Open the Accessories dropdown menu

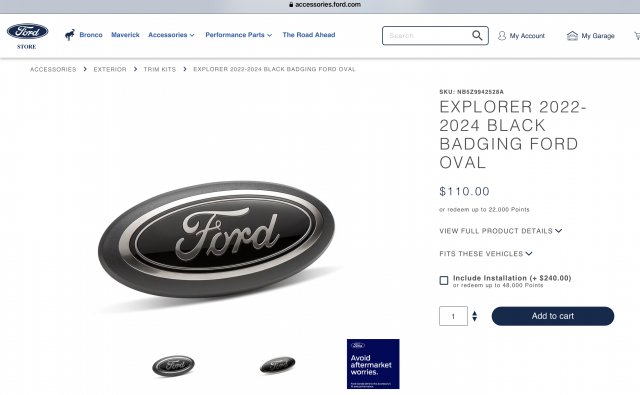point(171,35)
